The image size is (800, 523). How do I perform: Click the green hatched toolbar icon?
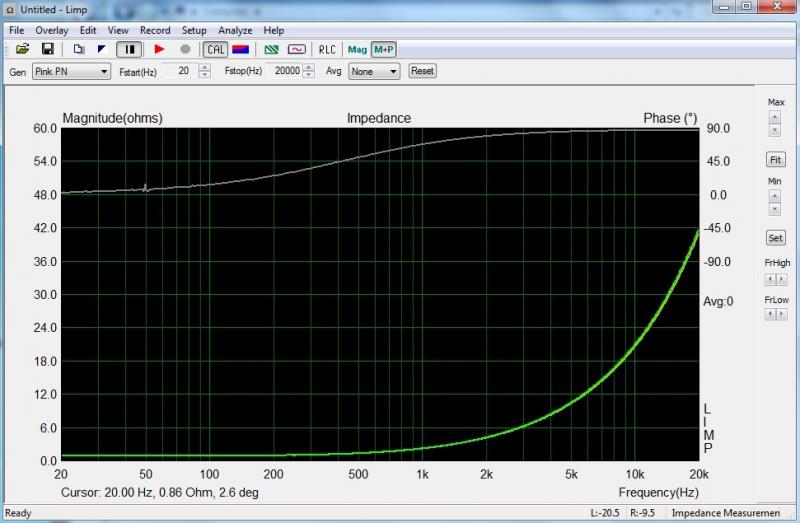[x=271, y=49]
